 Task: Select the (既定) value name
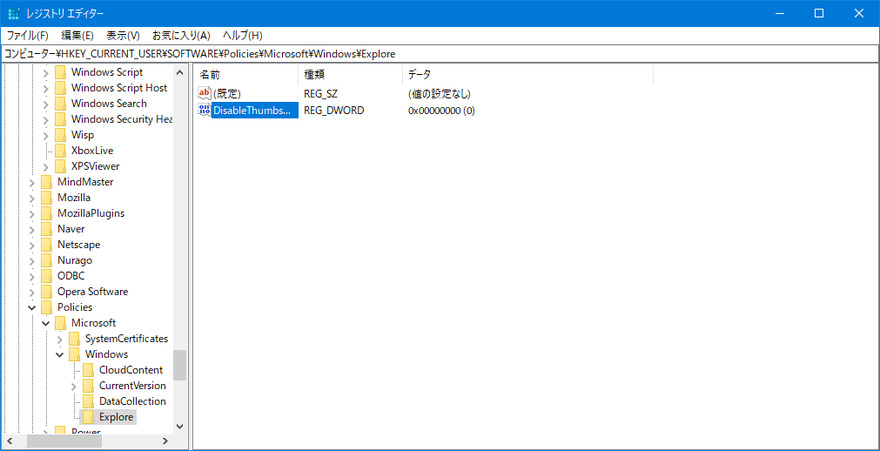pyautogui.click(x=227, y=94)
